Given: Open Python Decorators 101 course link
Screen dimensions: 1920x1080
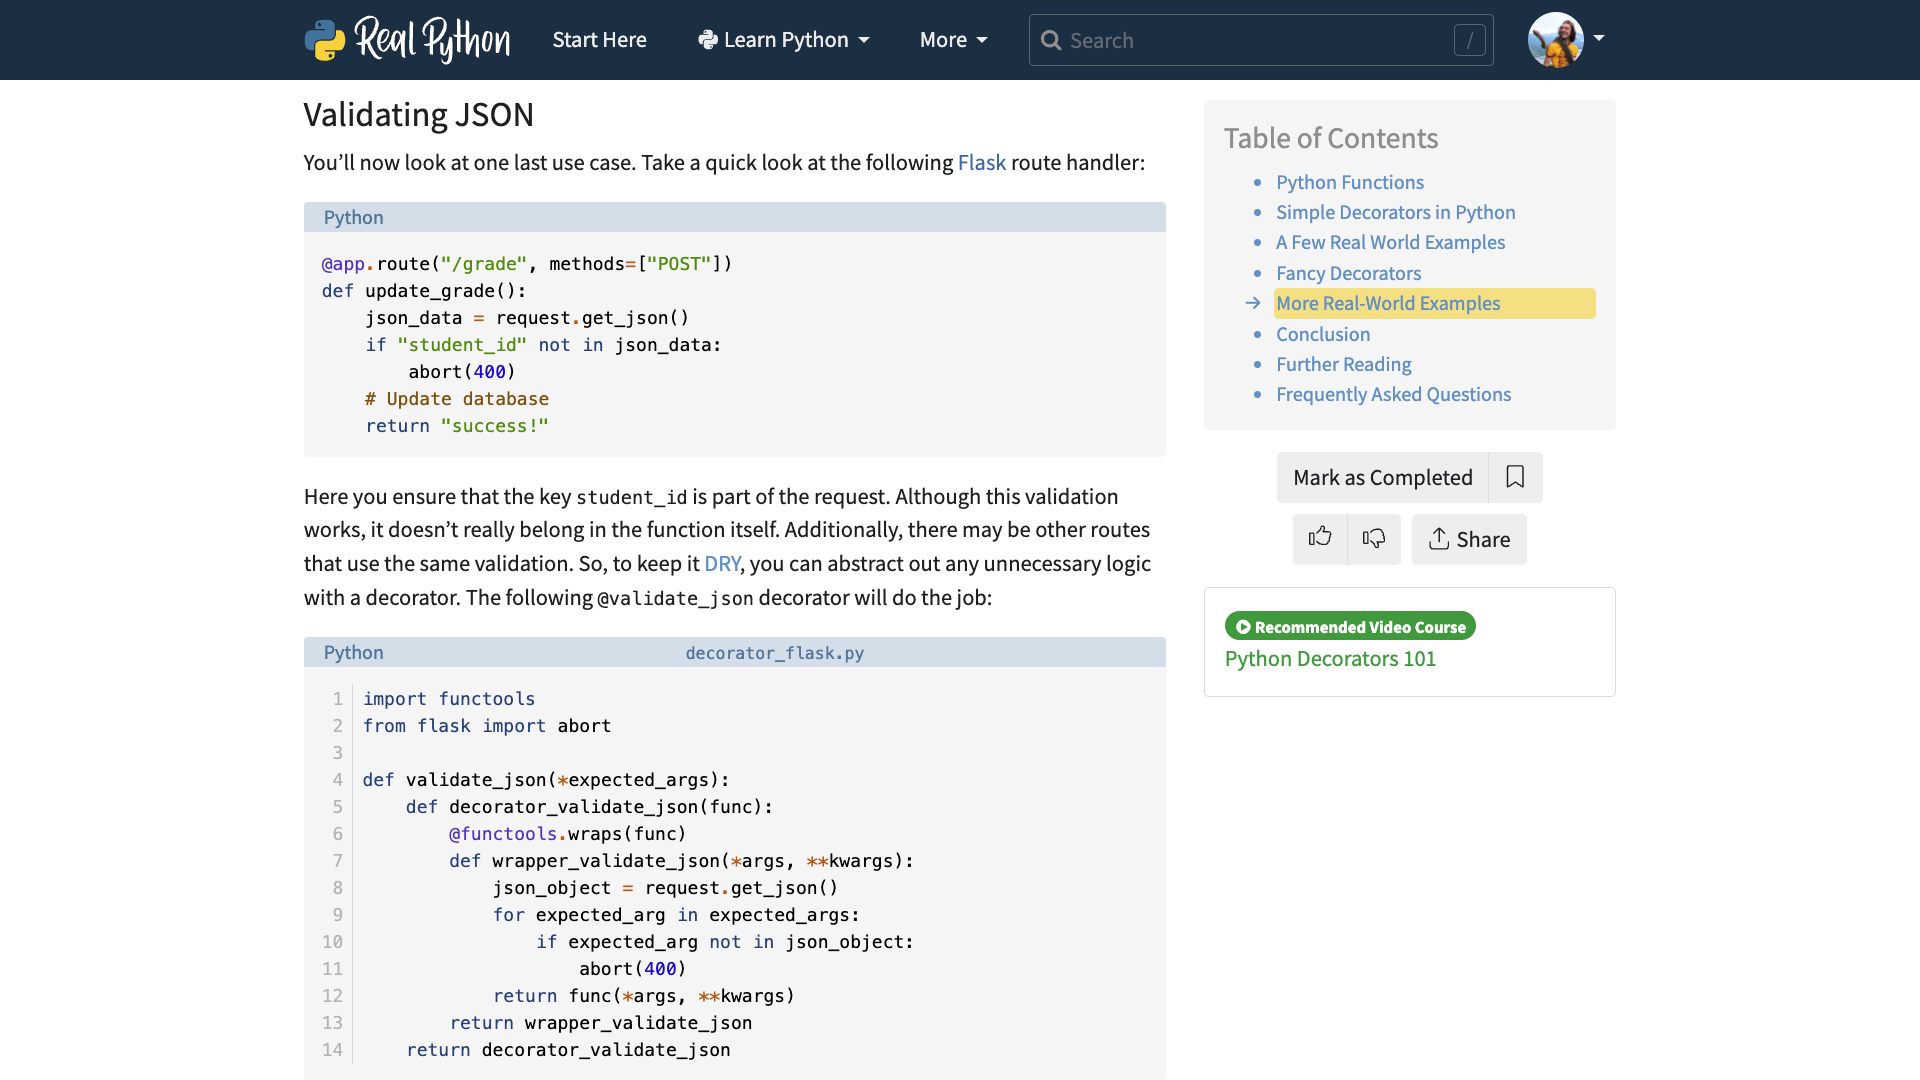Looking at the screenshot, I should pyautogui.click(x=1330, y=659).
